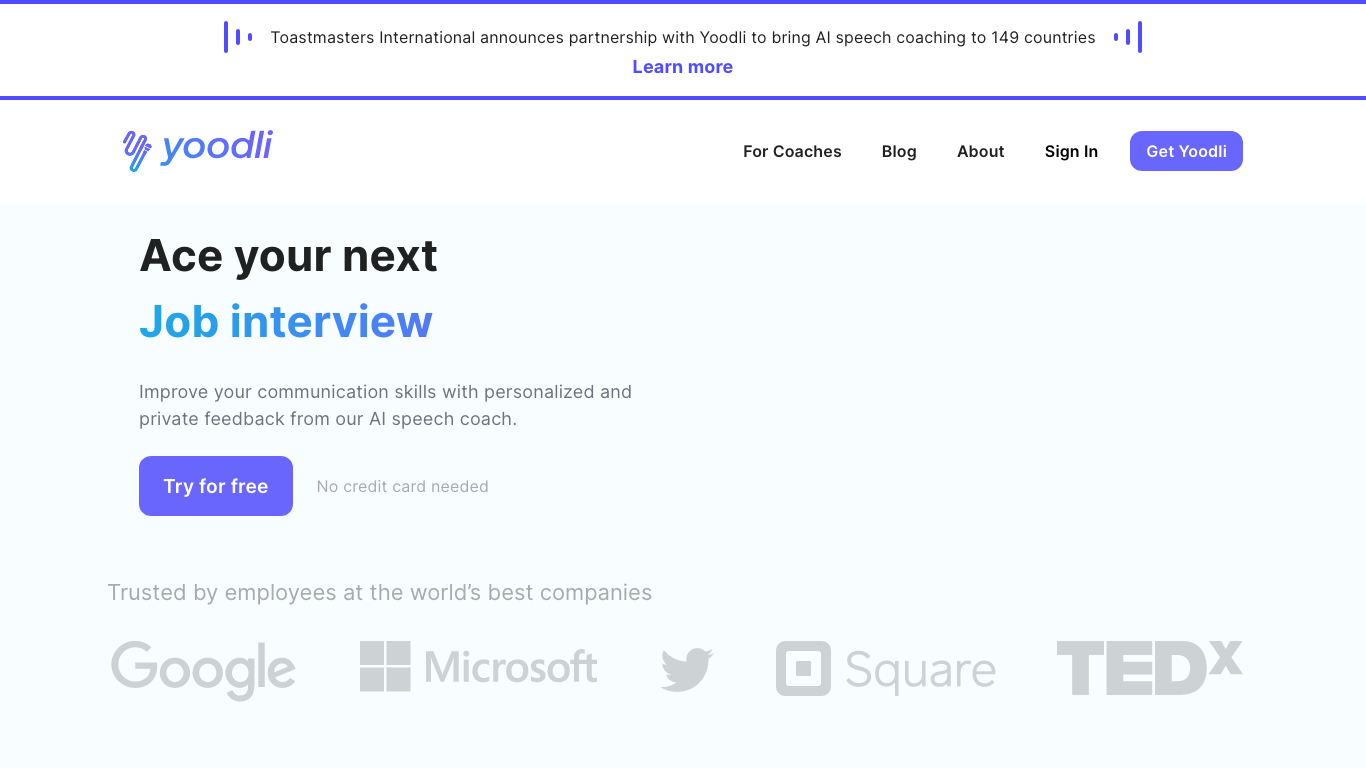Click the TEDx logo
The height and width of the screenshot is (768, 1366).
[1148, 668]
